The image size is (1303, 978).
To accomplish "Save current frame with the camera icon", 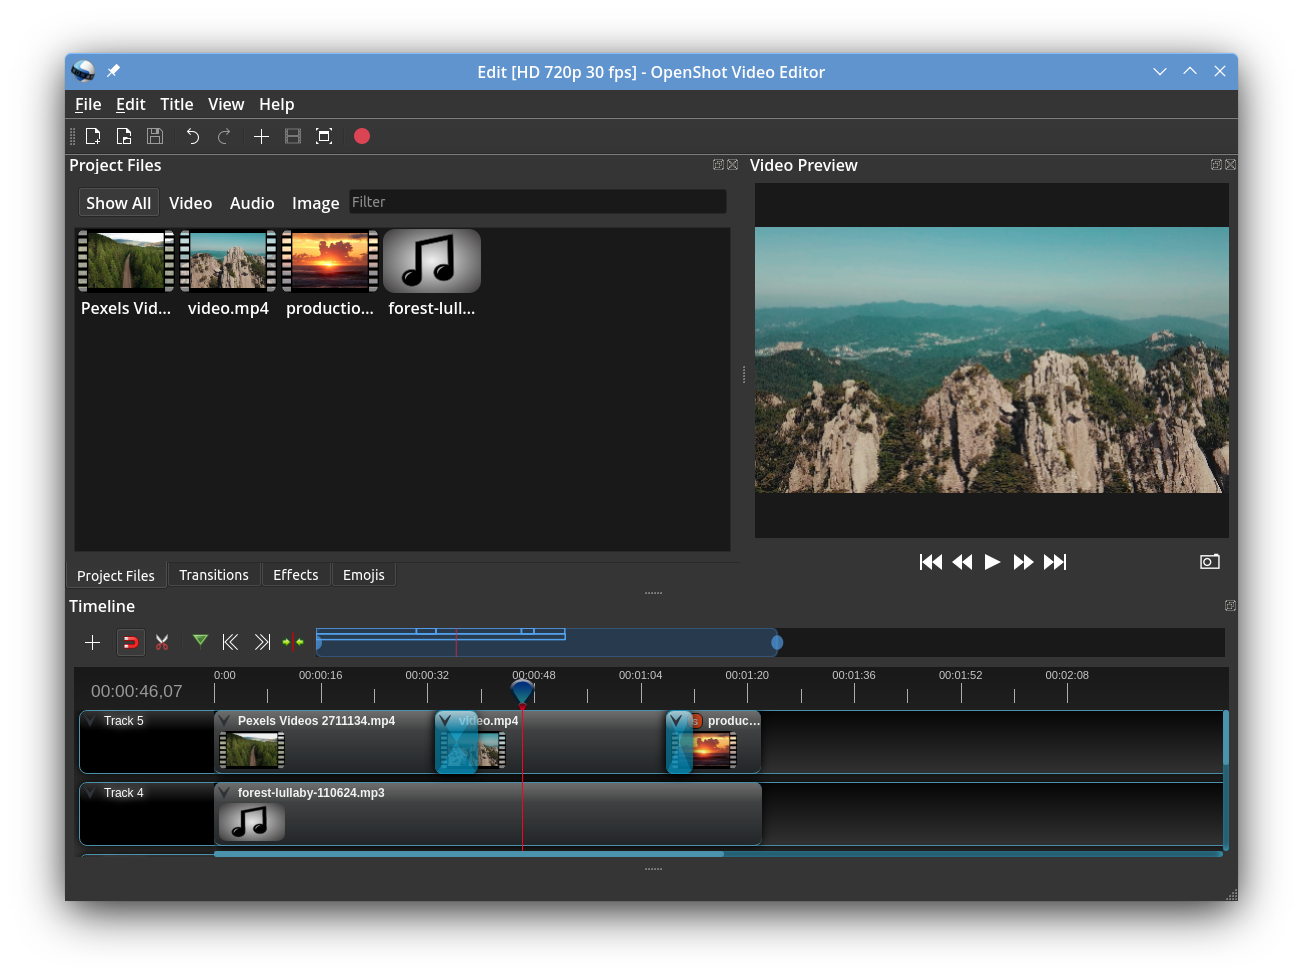I will click(1210, 562).
